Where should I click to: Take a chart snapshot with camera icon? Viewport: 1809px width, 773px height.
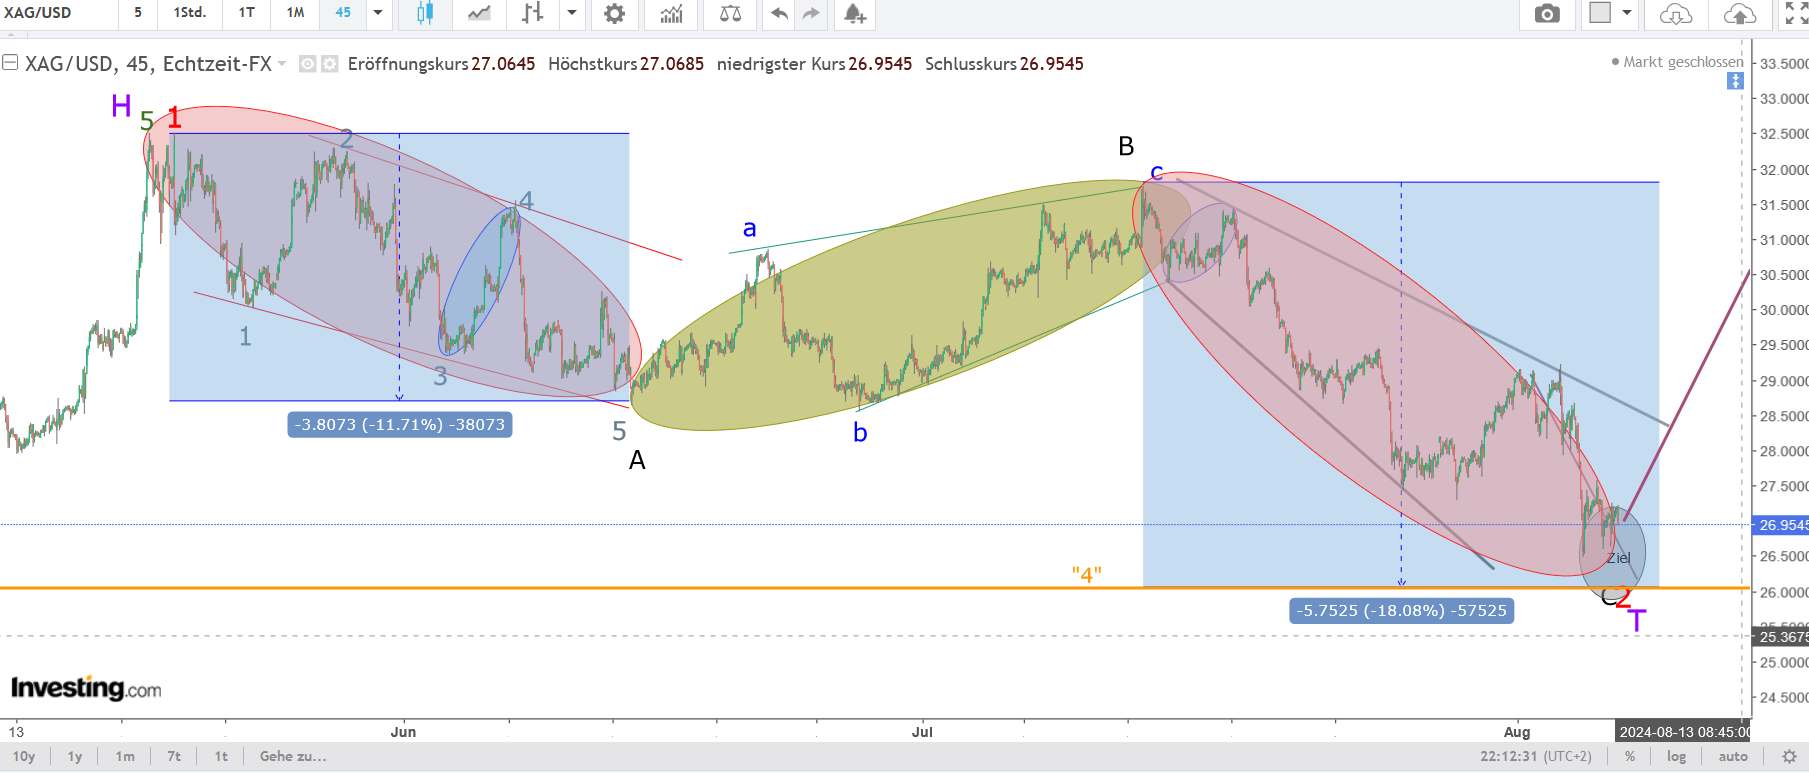click(1547, 13)
